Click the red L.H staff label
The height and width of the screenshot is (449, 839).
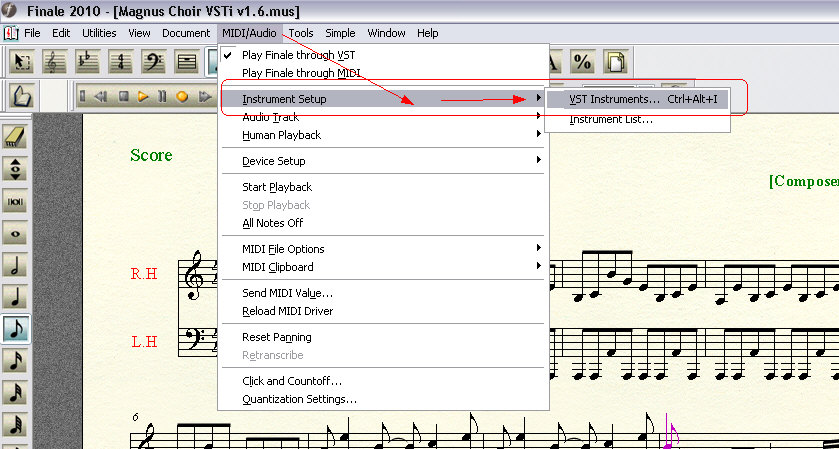click(x=144, y=341)
